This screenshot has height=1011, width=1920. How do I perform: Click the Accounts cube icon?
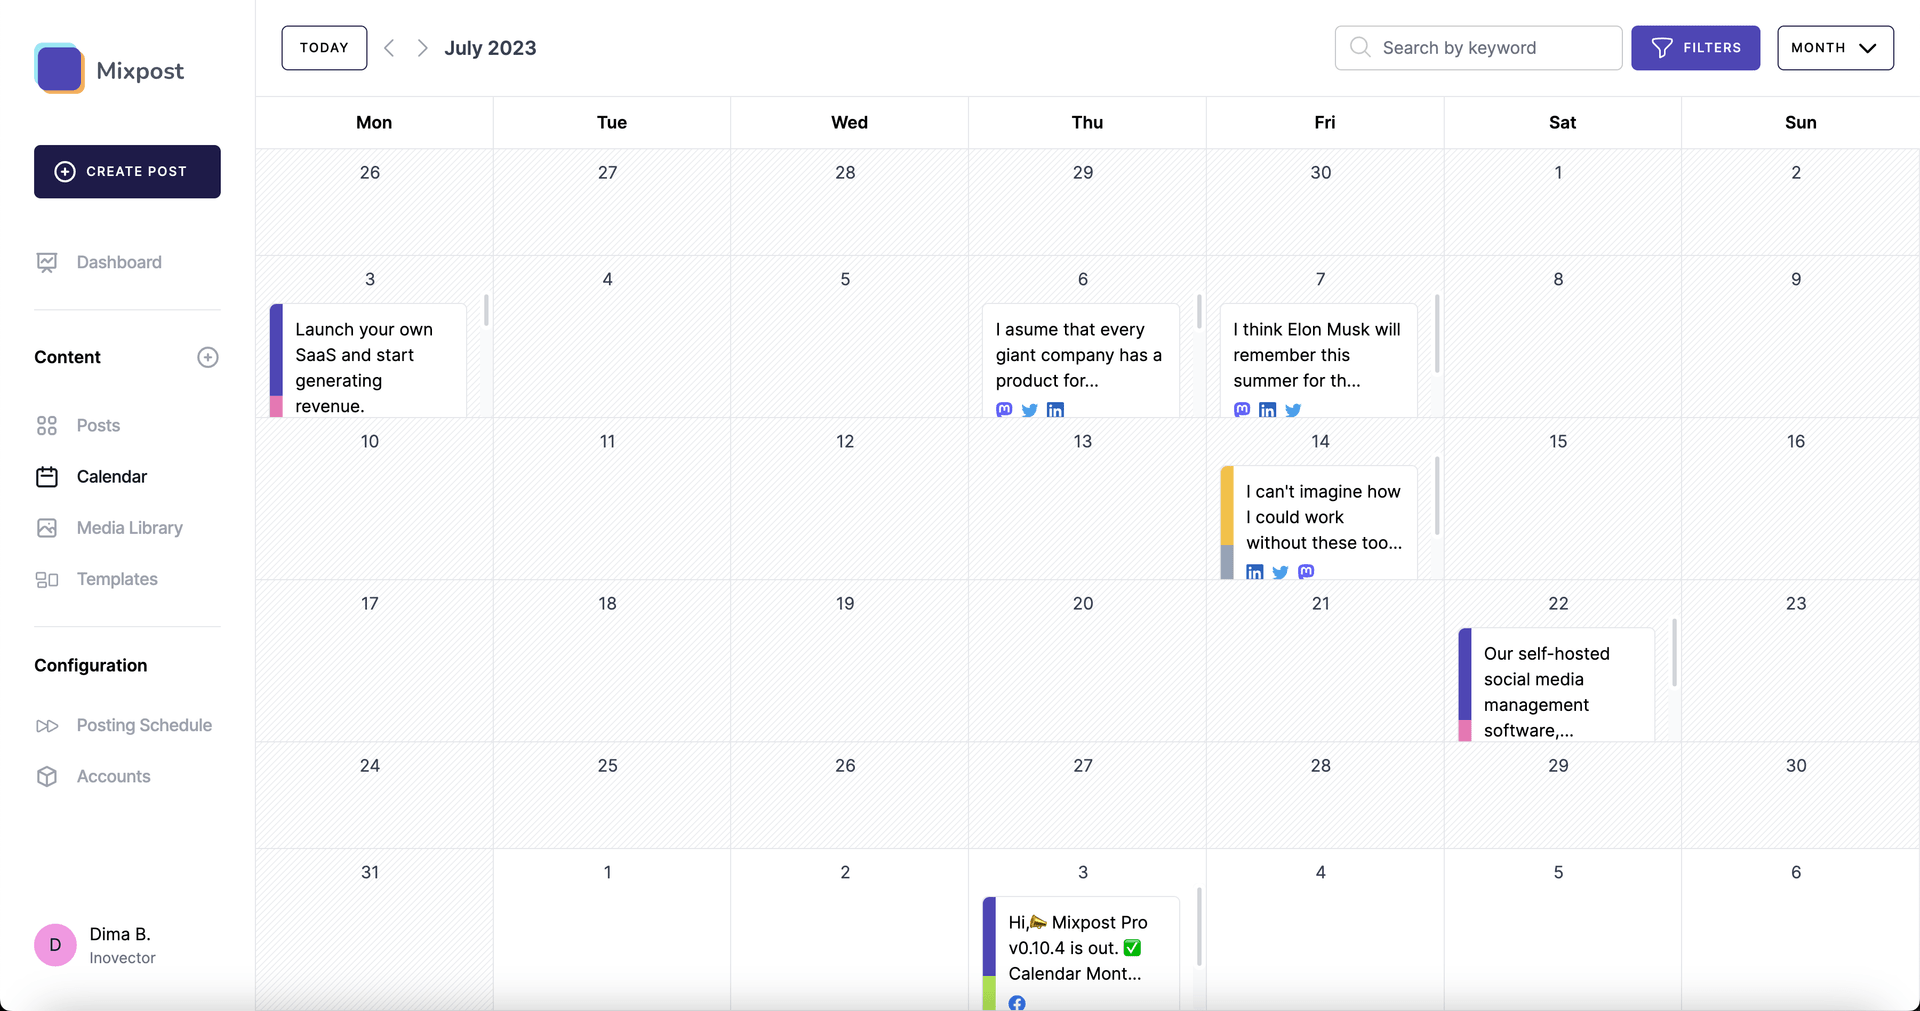point(47,776)
